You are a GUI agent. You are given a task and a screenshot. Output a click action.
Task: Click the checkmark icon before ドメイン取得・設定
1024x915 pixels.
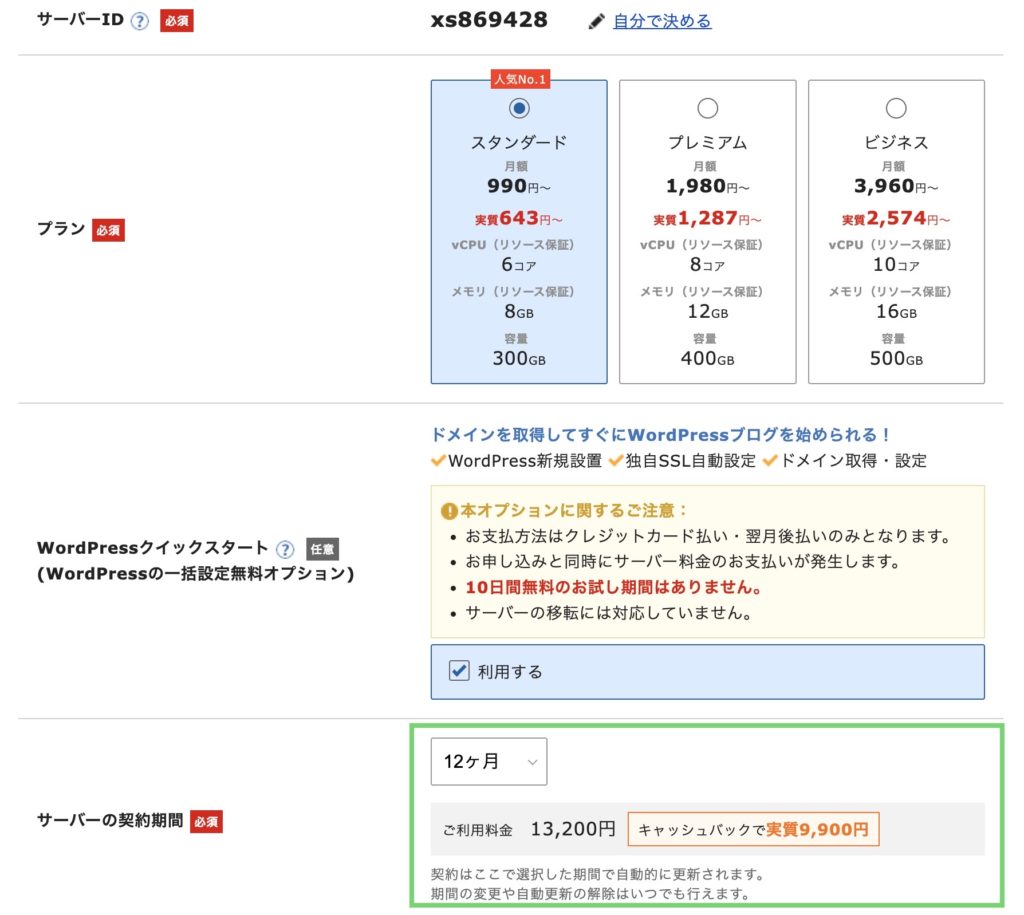(769, 461)
